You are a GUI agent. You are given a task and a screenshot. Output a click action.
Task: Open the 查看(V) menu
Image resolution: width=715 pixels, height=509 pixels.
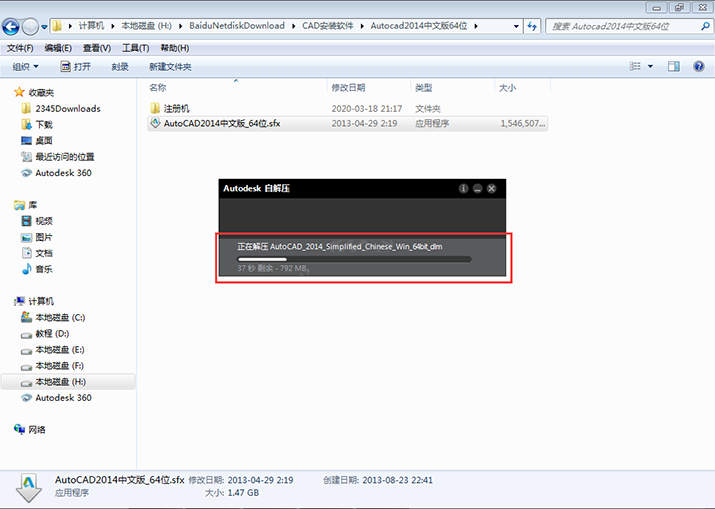pos(97,48)
